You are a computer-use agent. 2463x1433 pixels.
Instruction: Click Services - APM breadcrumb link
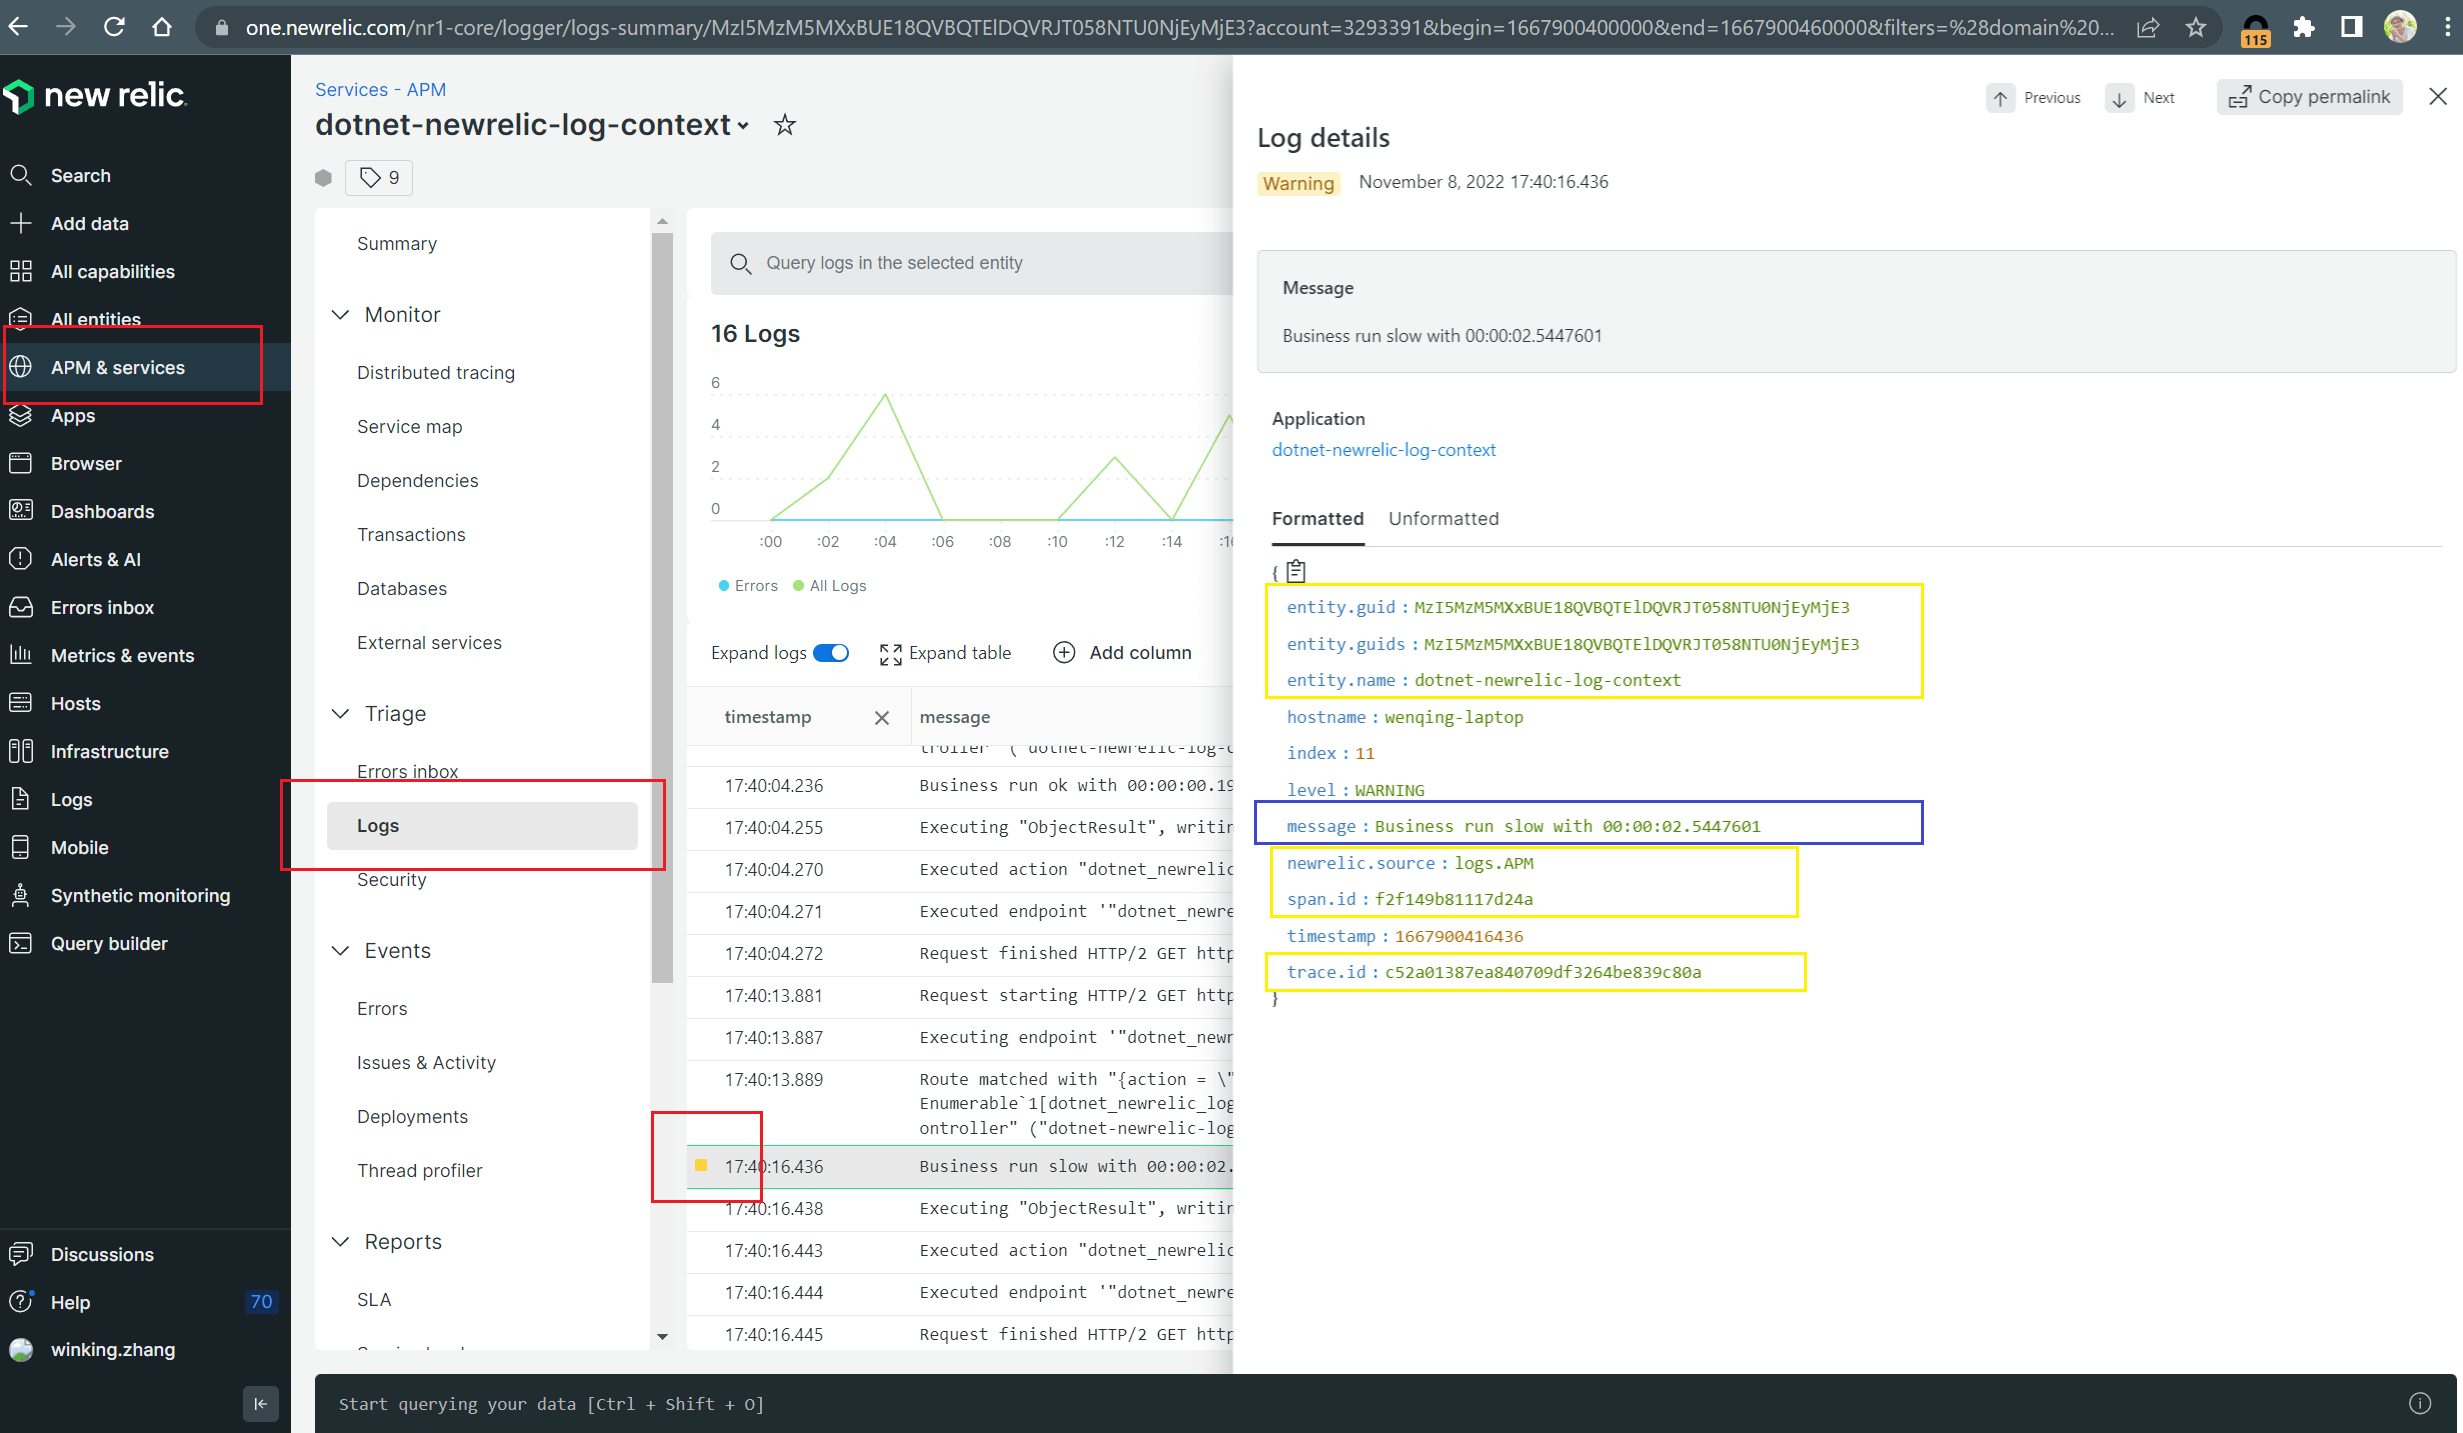[380, 90]
